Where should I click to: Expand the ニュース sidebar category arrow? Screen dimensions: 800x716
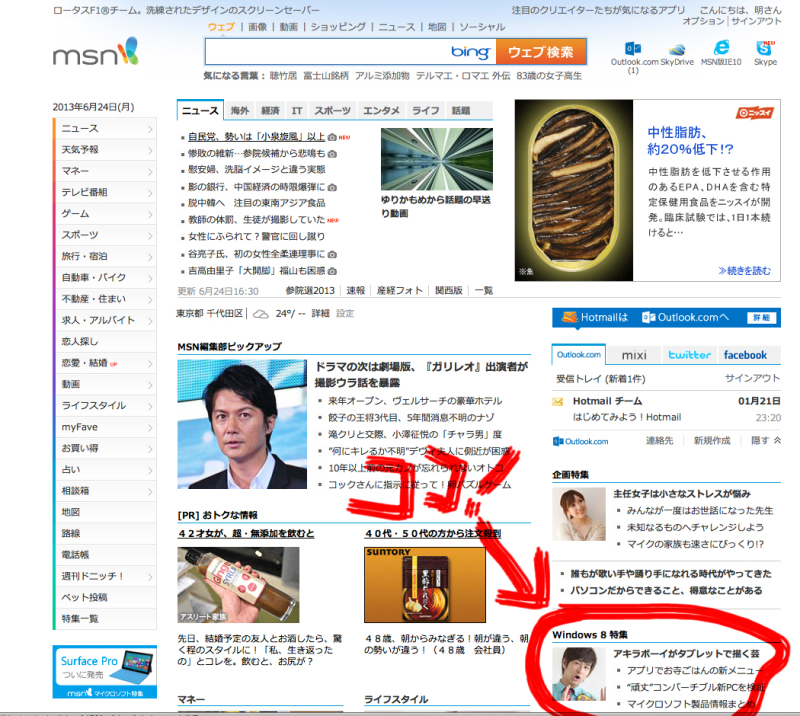point(150,129)
